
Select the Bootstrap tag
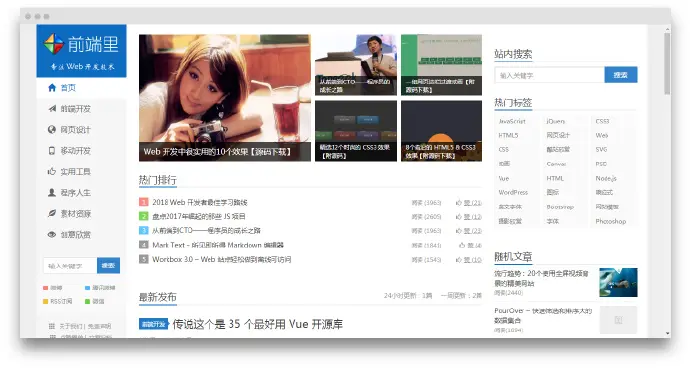pos(560,207)
